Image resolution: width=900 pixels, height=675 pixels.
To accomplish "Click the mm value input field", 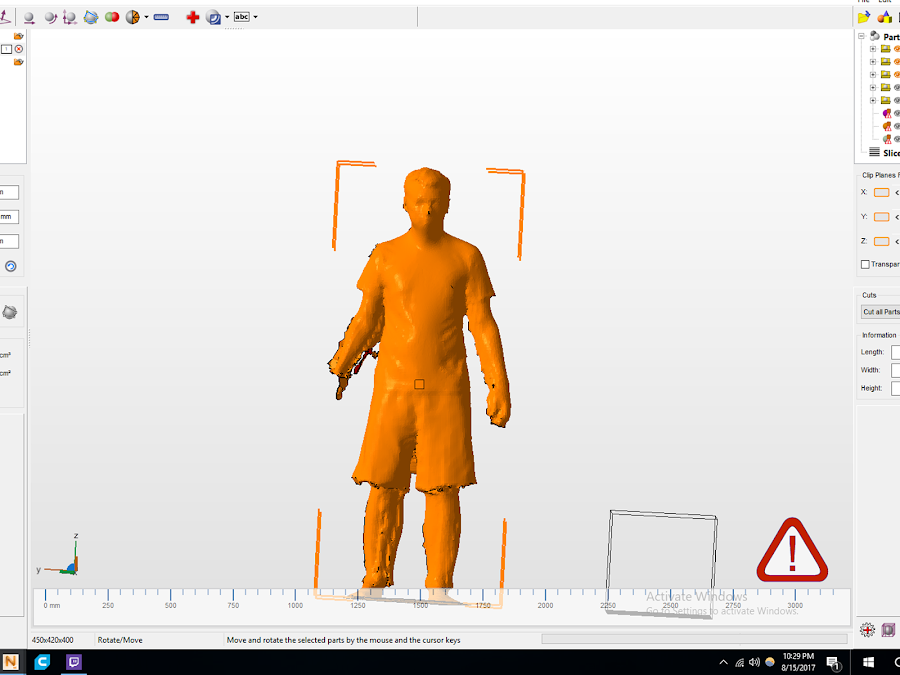I will 9,216.
